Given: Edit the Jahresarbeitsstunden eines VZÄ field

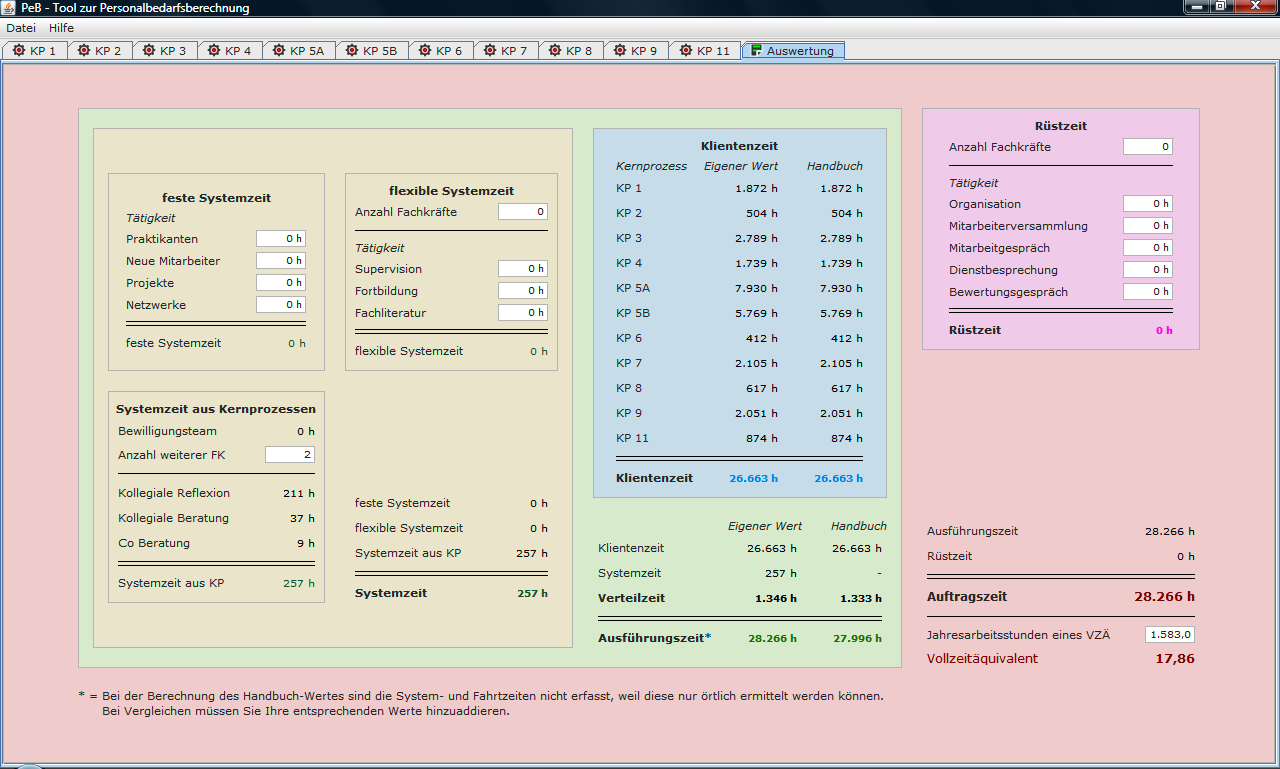Looking at the screenshot, I should point(1169,634).
